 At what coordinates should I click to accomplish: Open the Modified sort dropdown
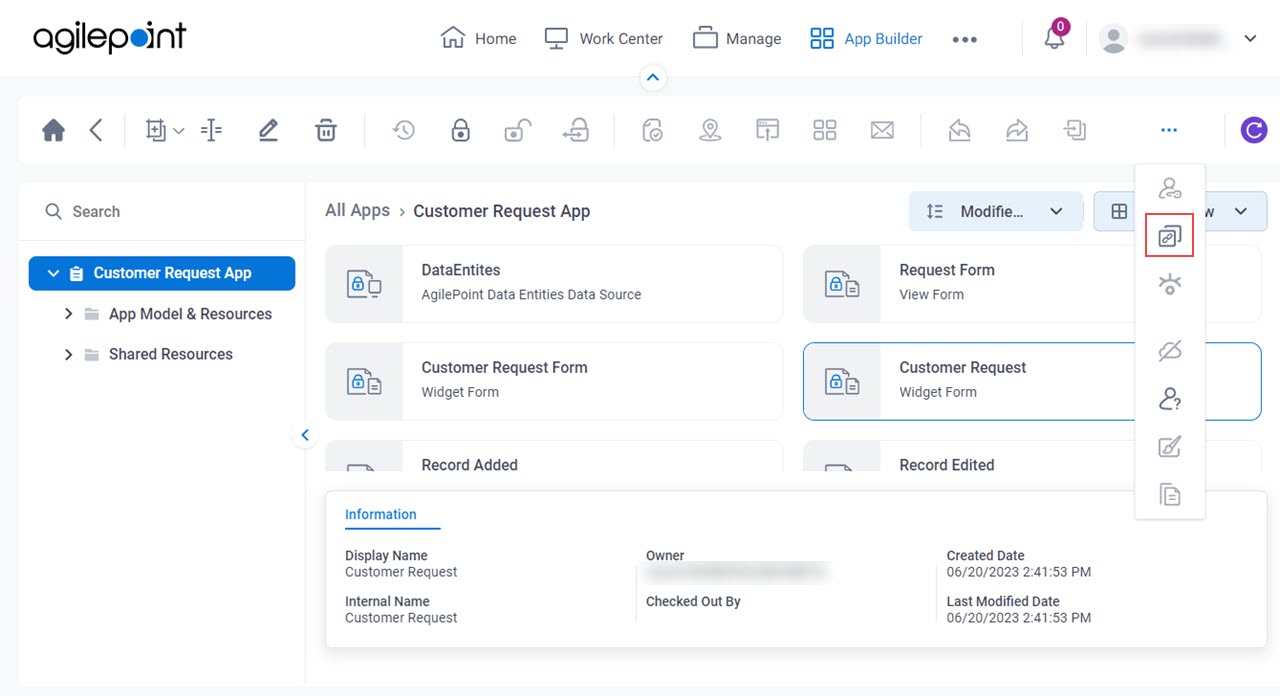(996, 211)
